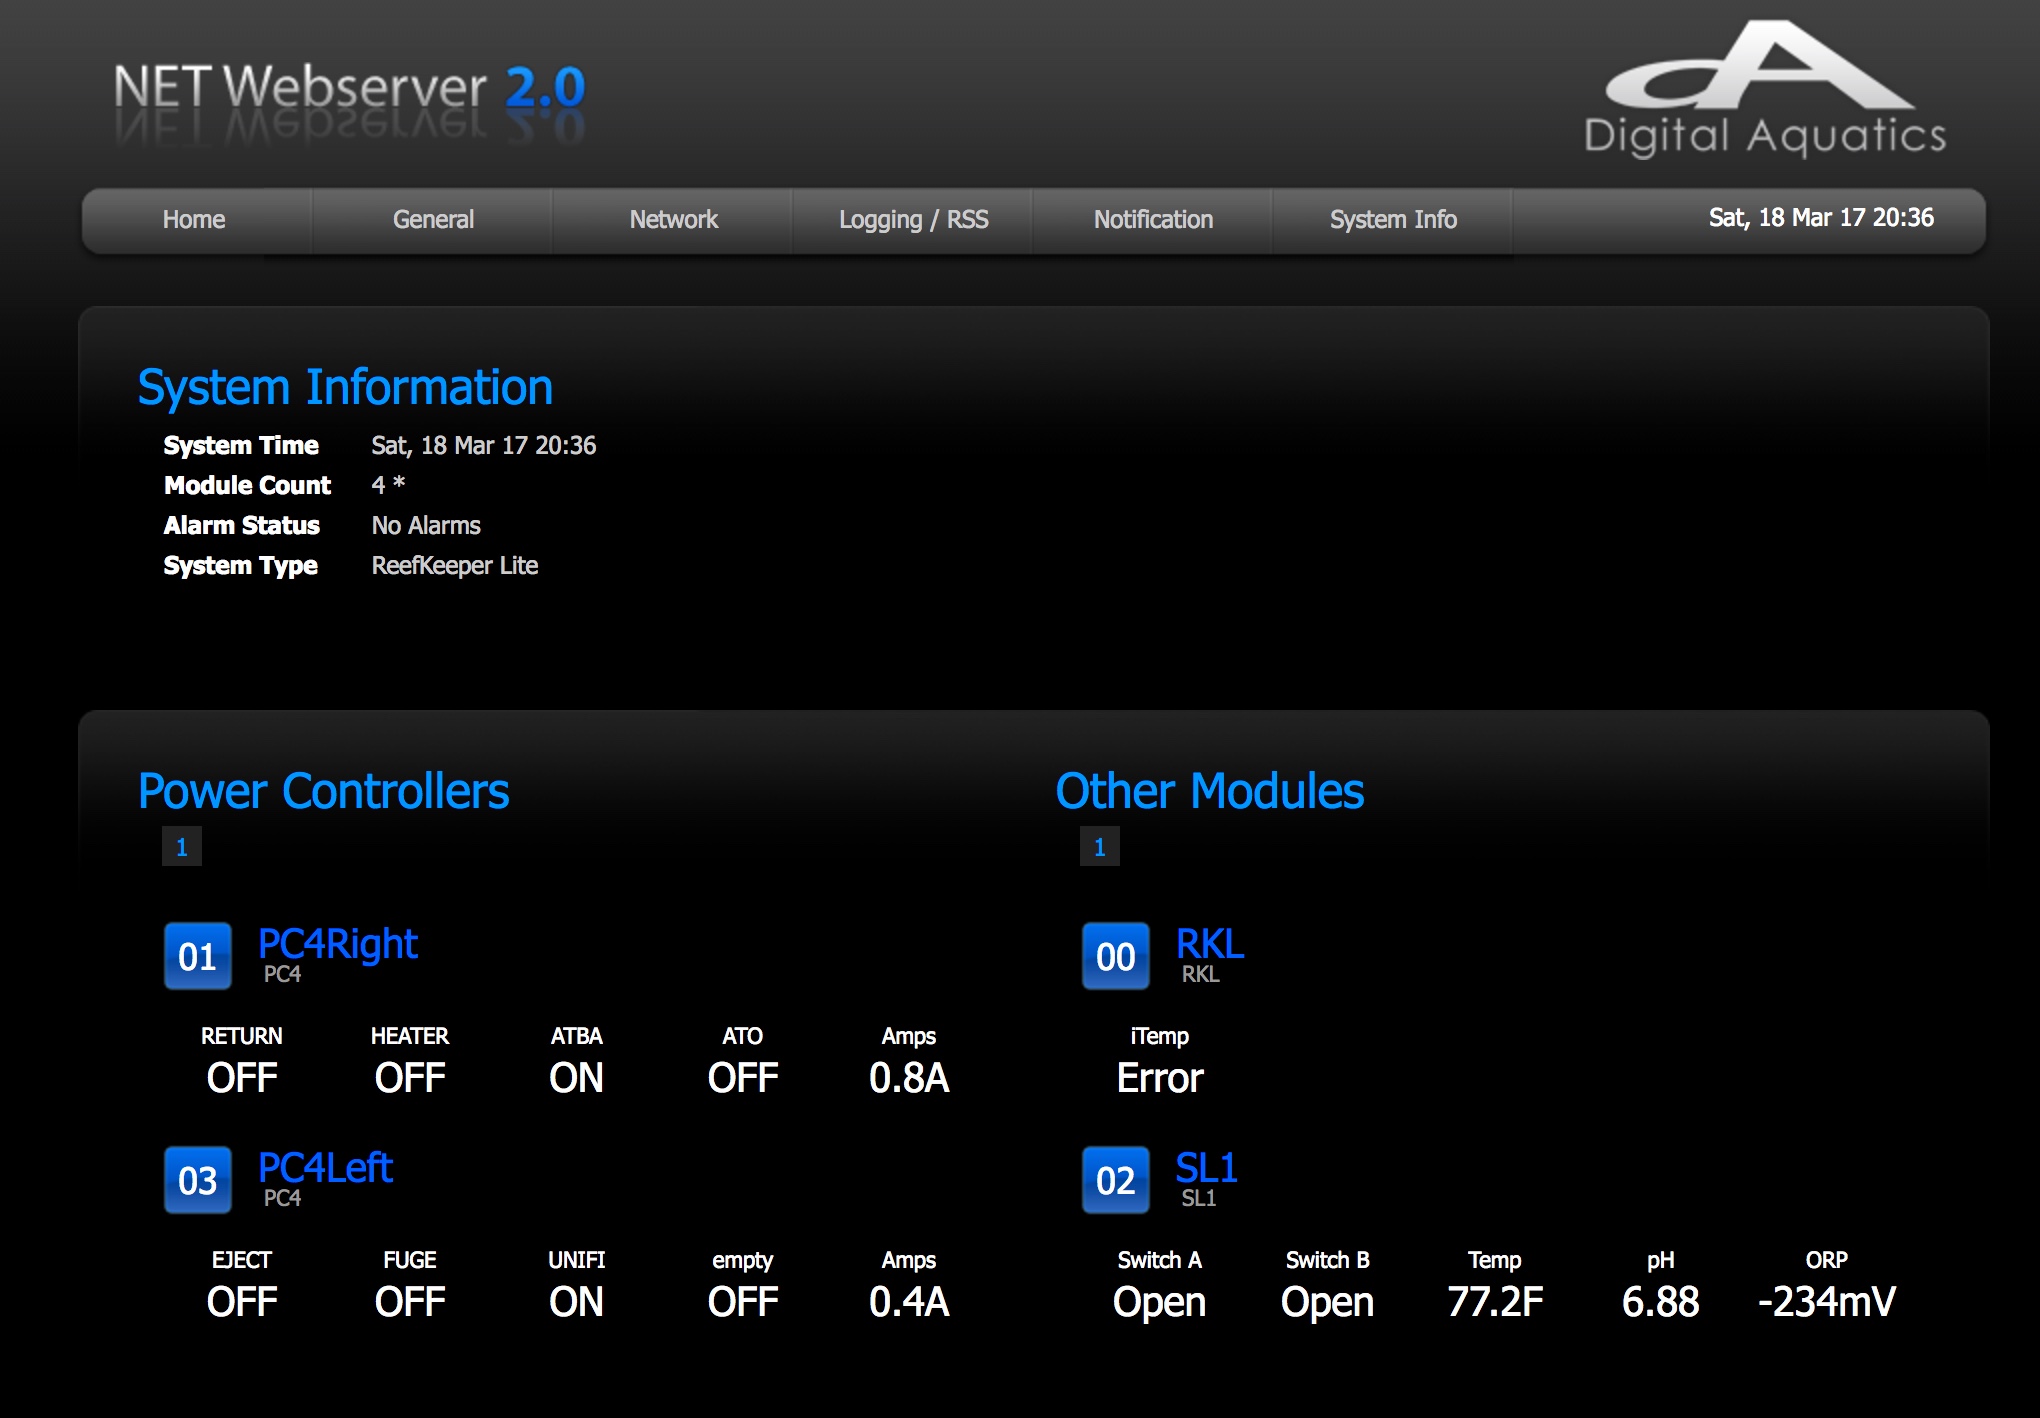Click the 00 RKL module badge
This screenshot has height=1418, width=2040.
click(x=1115, y=956)
